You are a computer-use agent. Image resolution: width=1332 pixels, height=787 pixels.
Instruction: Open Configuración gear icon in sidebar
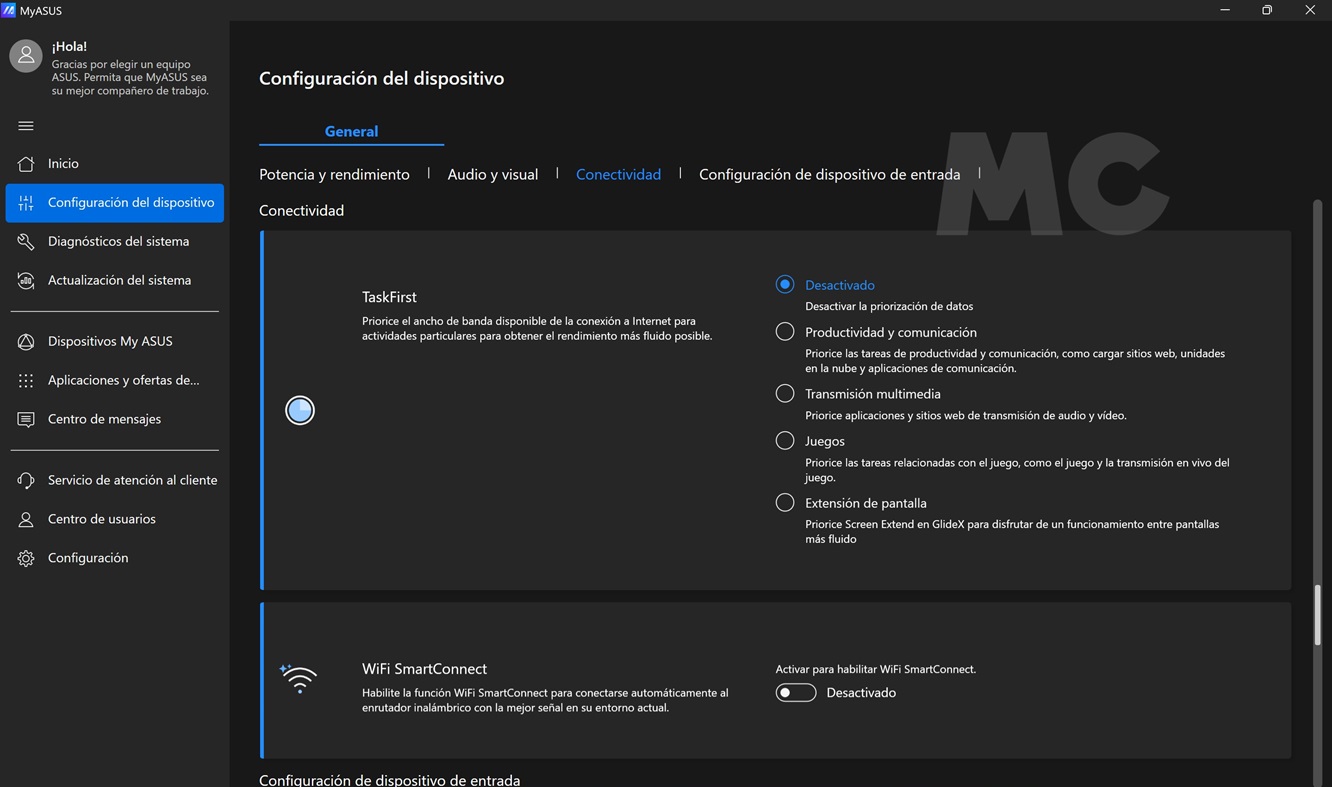tap(26, 559)
